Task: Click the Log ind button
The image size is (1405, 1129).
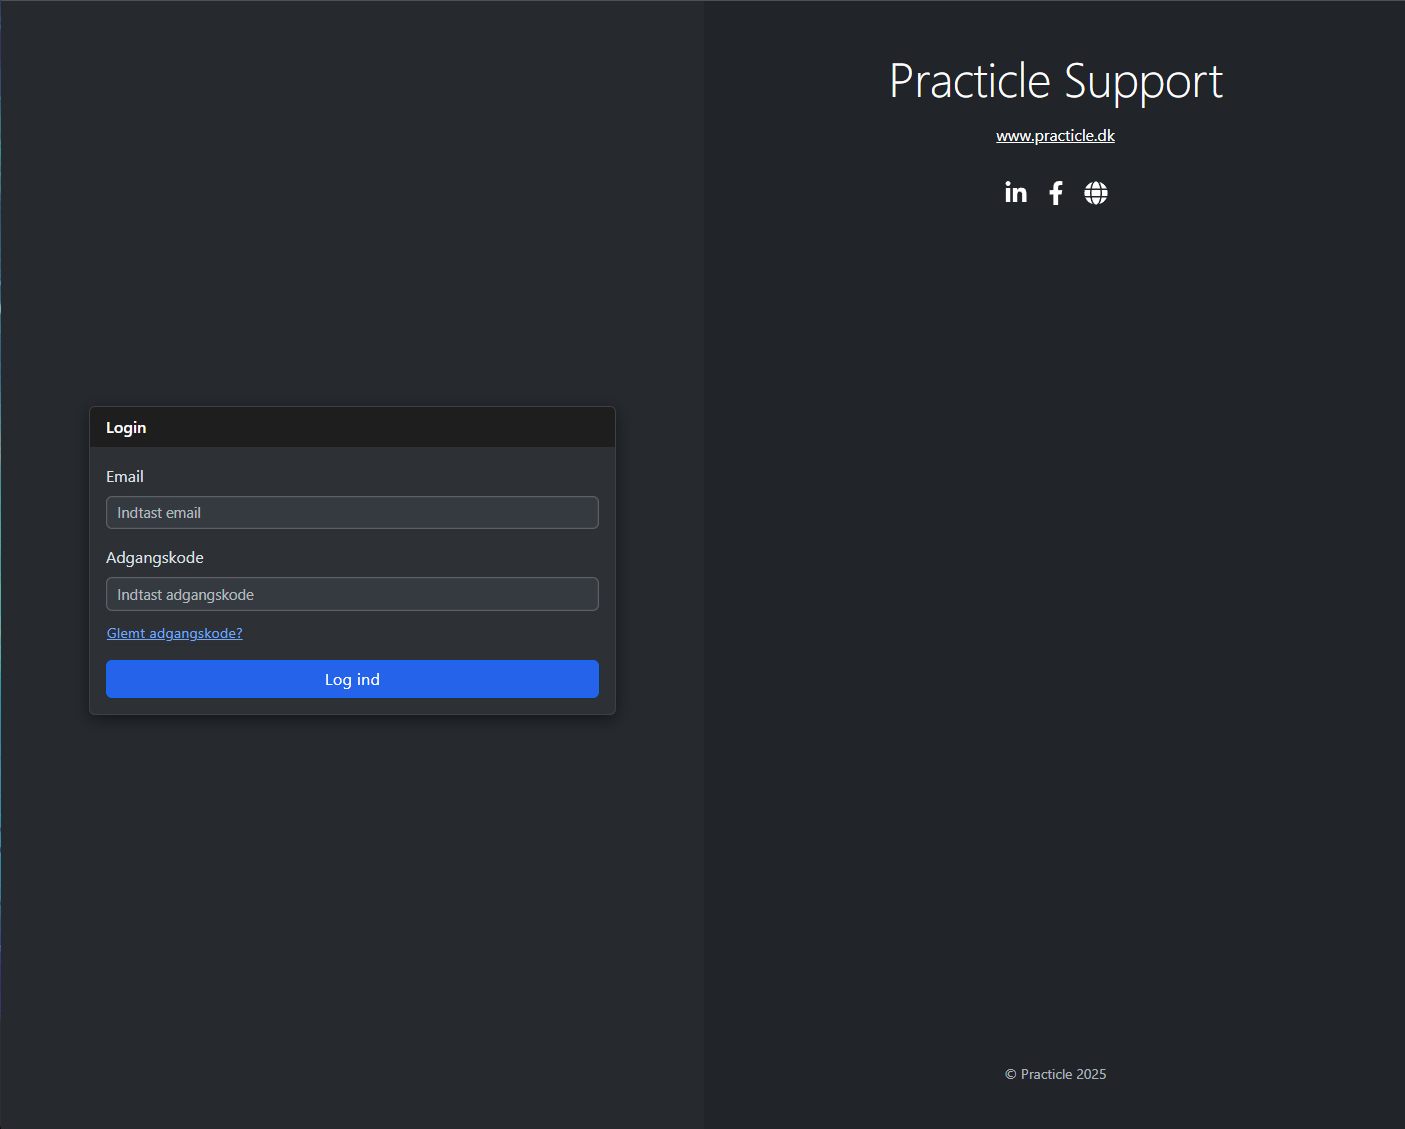Action: [x=352, y=679]
